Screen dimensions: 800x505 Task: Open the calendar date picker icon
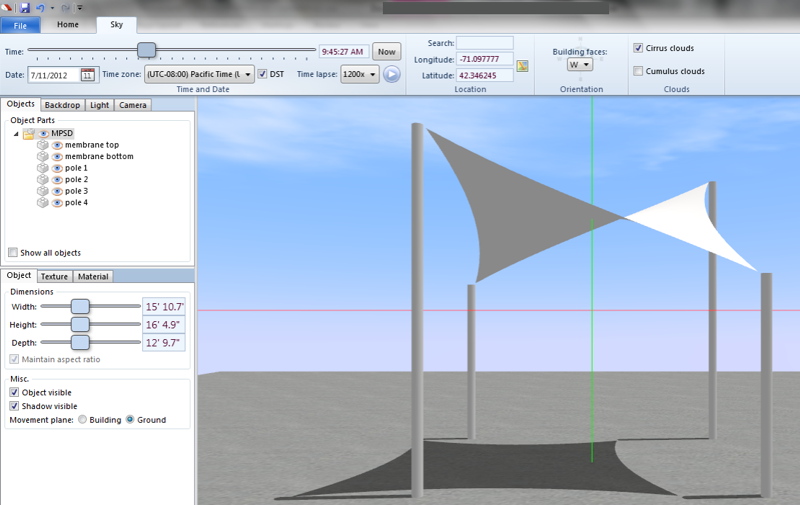(x=88, y=75)
